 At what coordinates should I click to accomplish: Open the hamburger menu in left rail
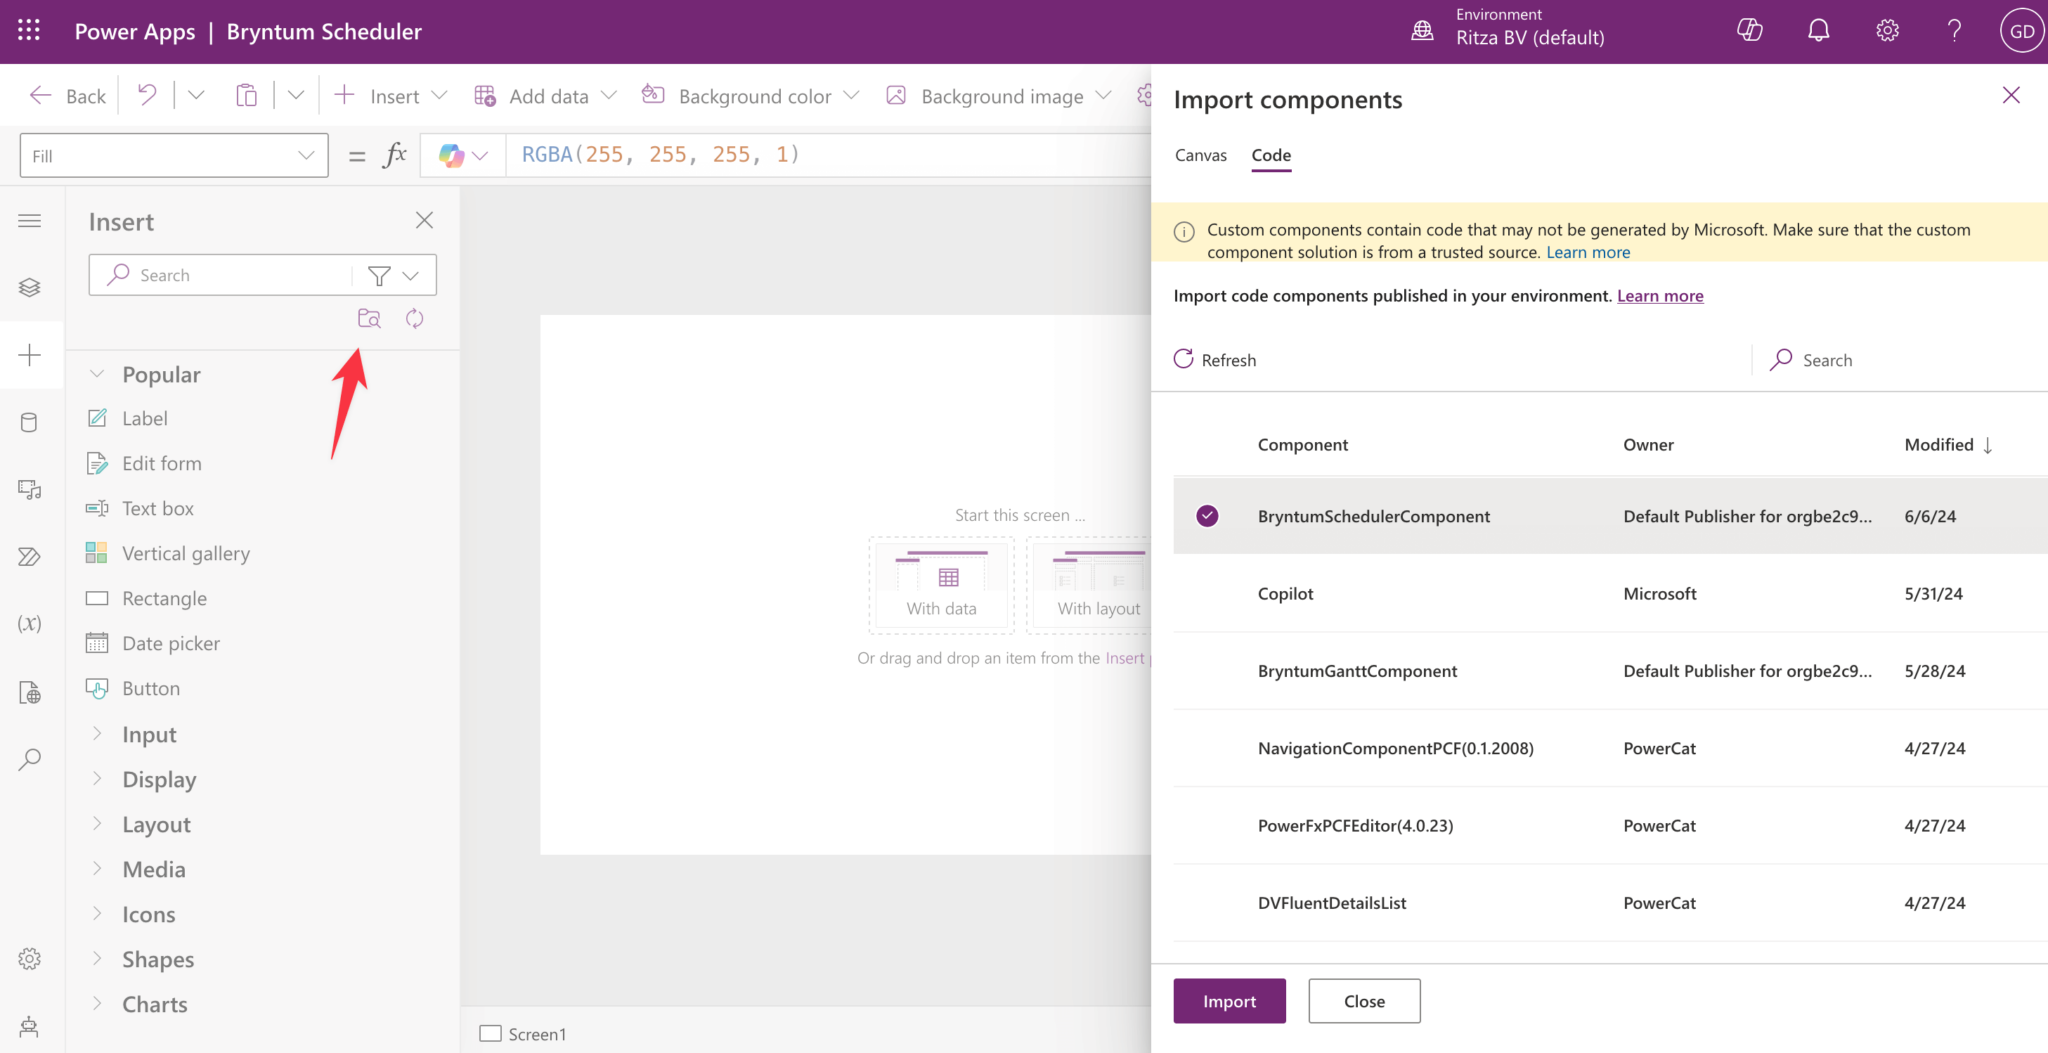click(30, 220)
